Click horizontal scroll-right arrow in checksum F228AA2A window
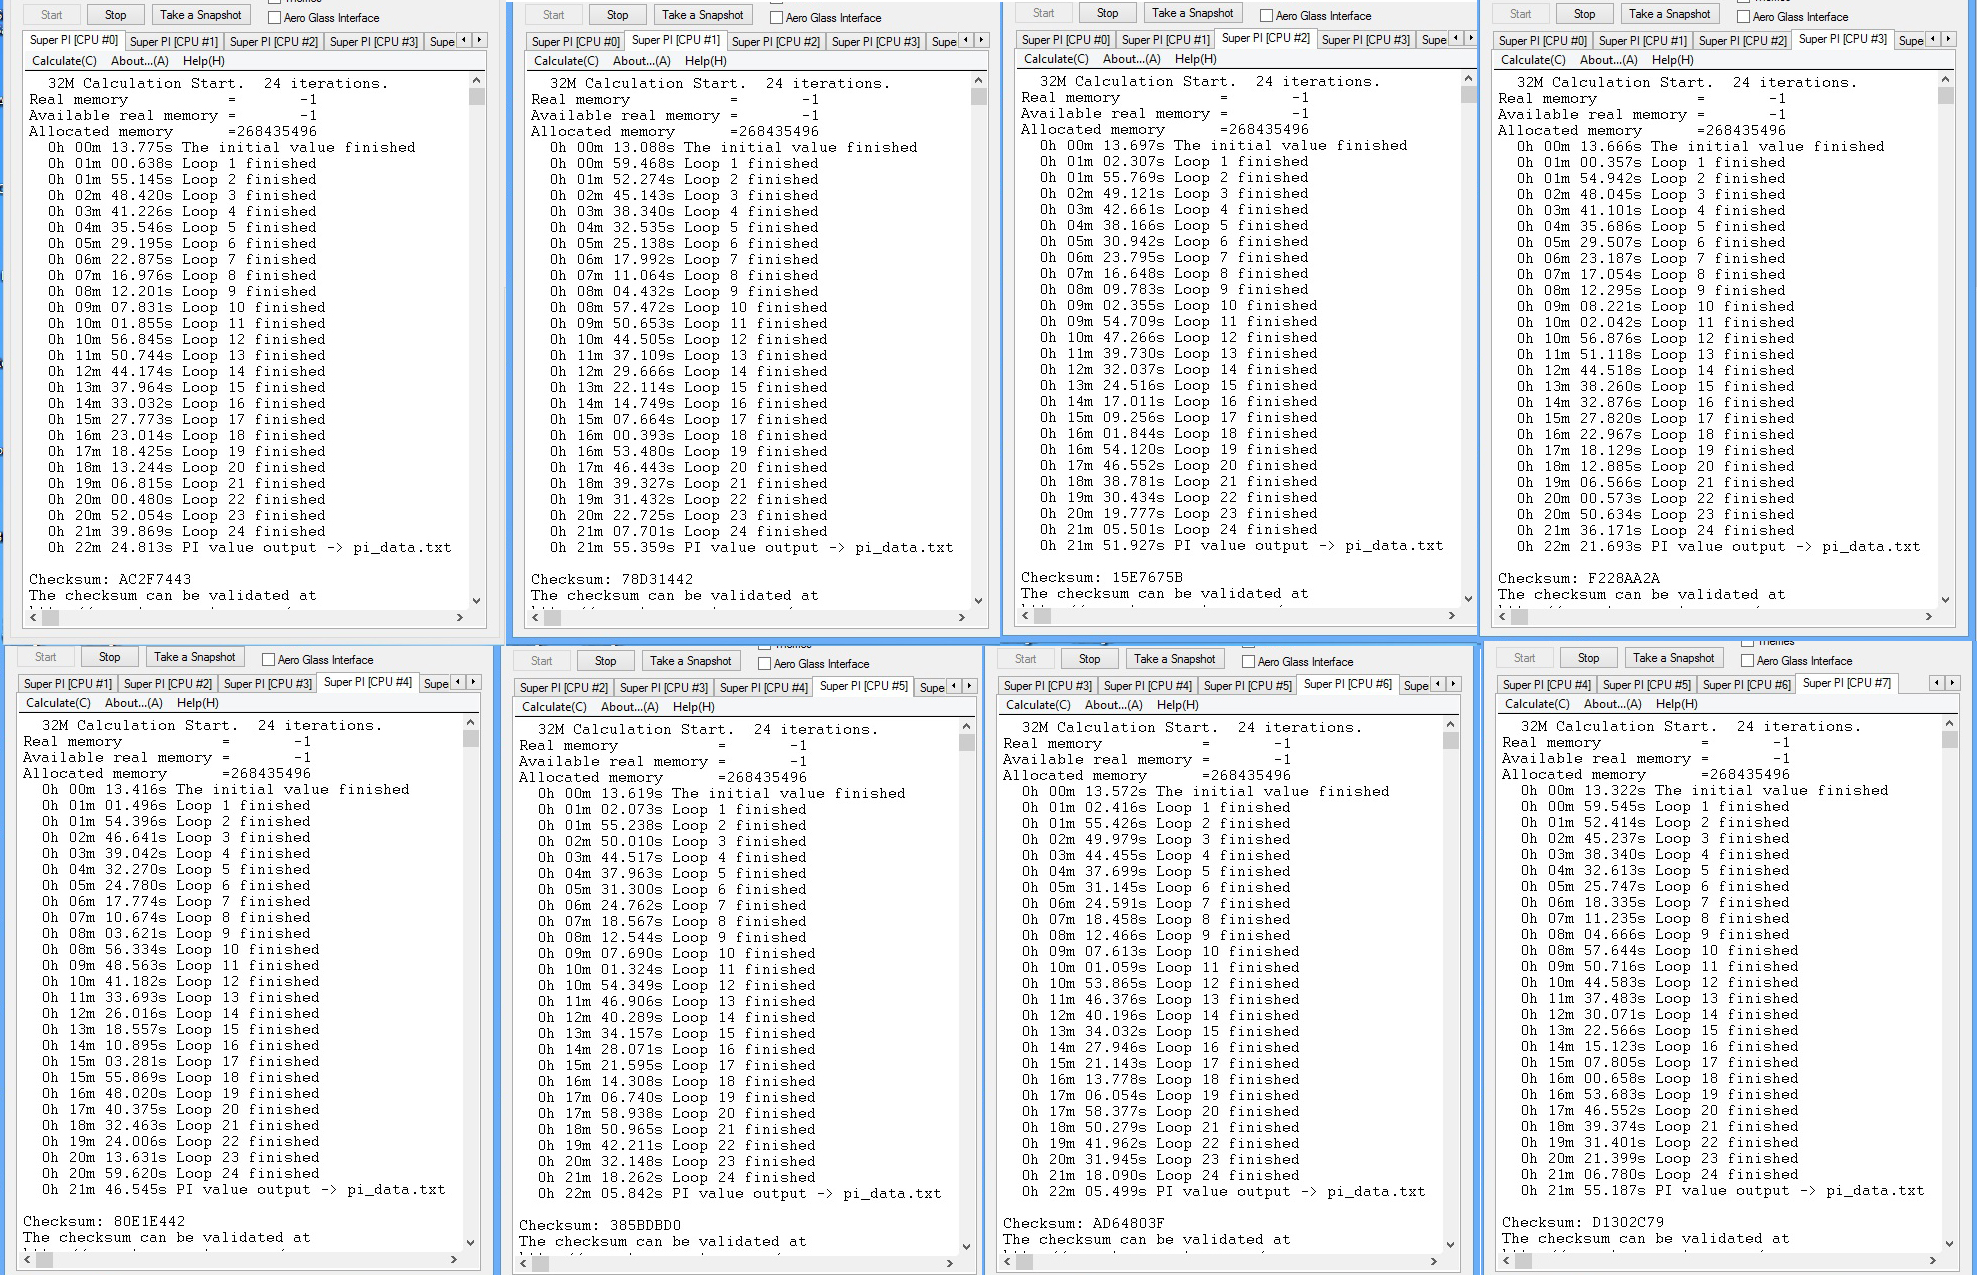The image size is (1977, 1275). pyautogui.click(x=1928, y=617)
